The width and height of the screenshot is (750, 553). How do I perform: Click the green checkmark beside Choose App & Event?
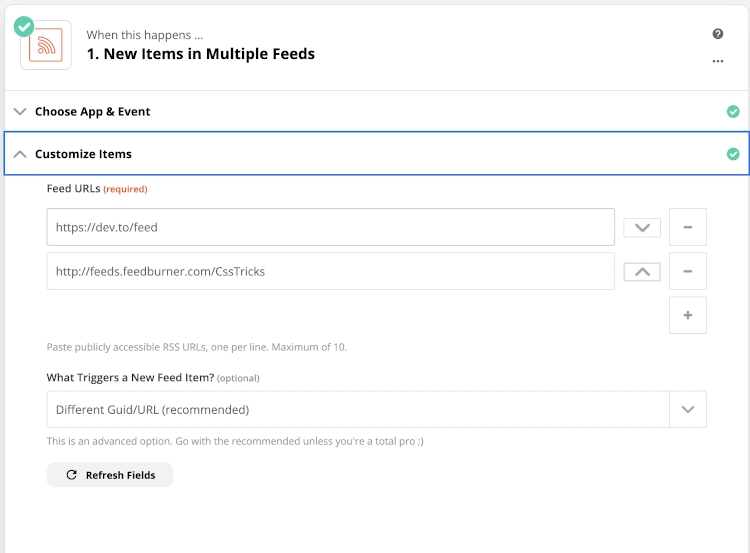[733, 111]
